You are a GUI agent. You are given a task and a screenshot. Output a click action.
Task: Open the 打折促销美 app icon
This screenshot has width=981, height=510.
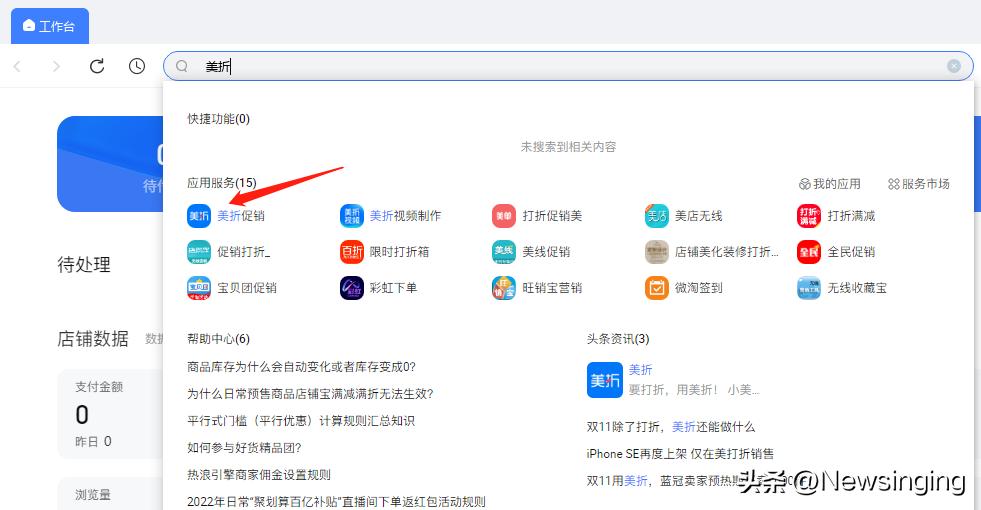point(504,216)
